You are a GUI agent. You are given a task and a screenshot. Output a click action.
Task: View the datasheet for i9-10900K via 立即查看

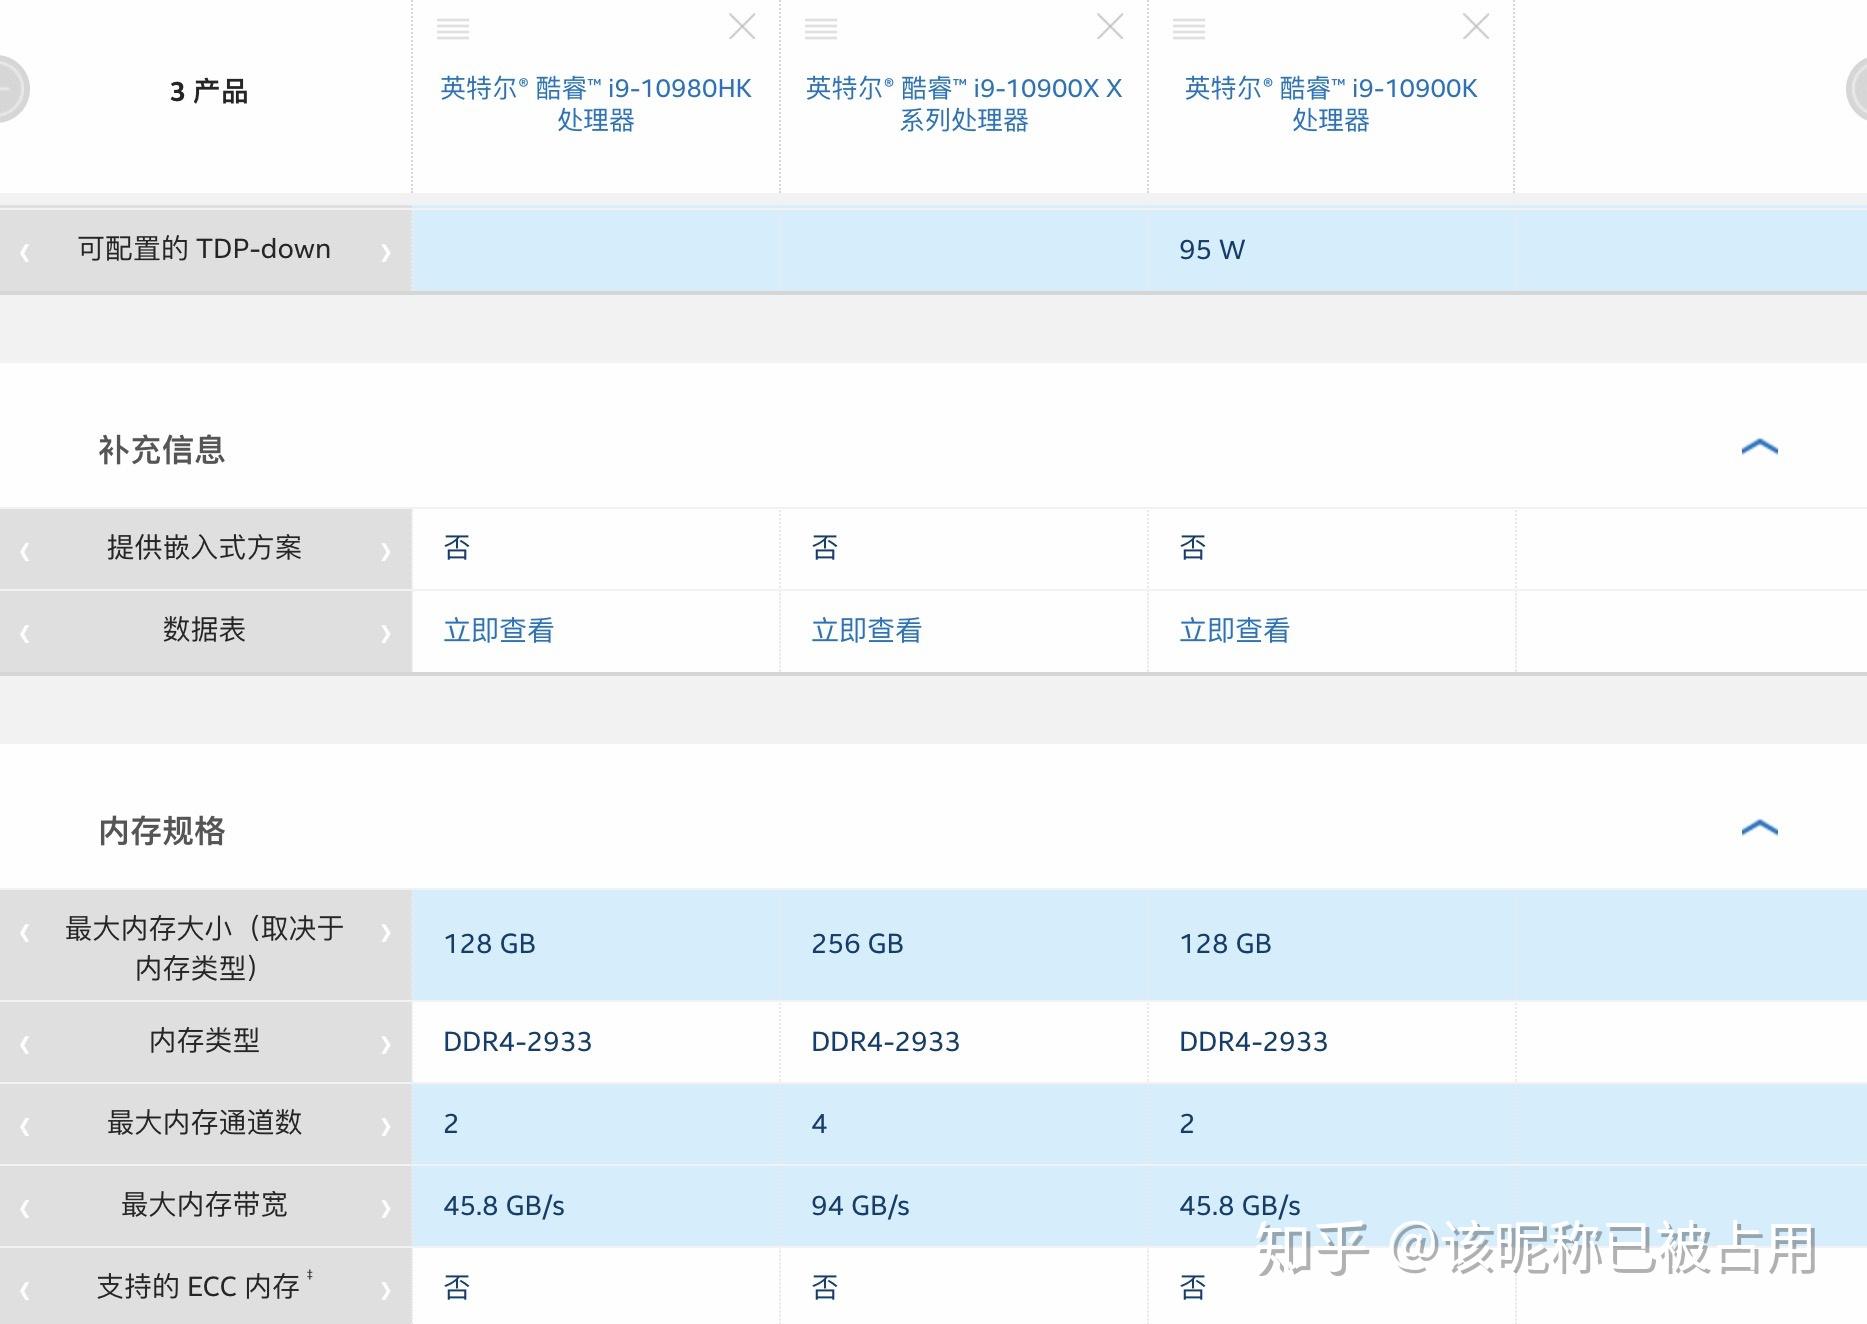click(1234, 630)
